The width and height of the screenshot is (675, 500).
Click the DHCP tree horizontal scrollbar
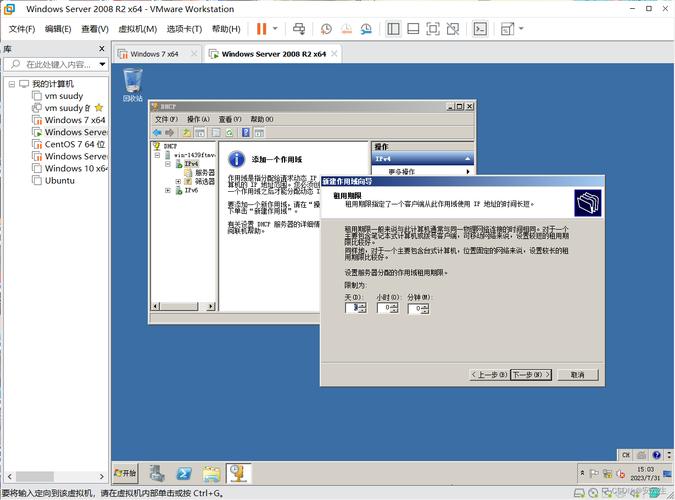(184, 306)
